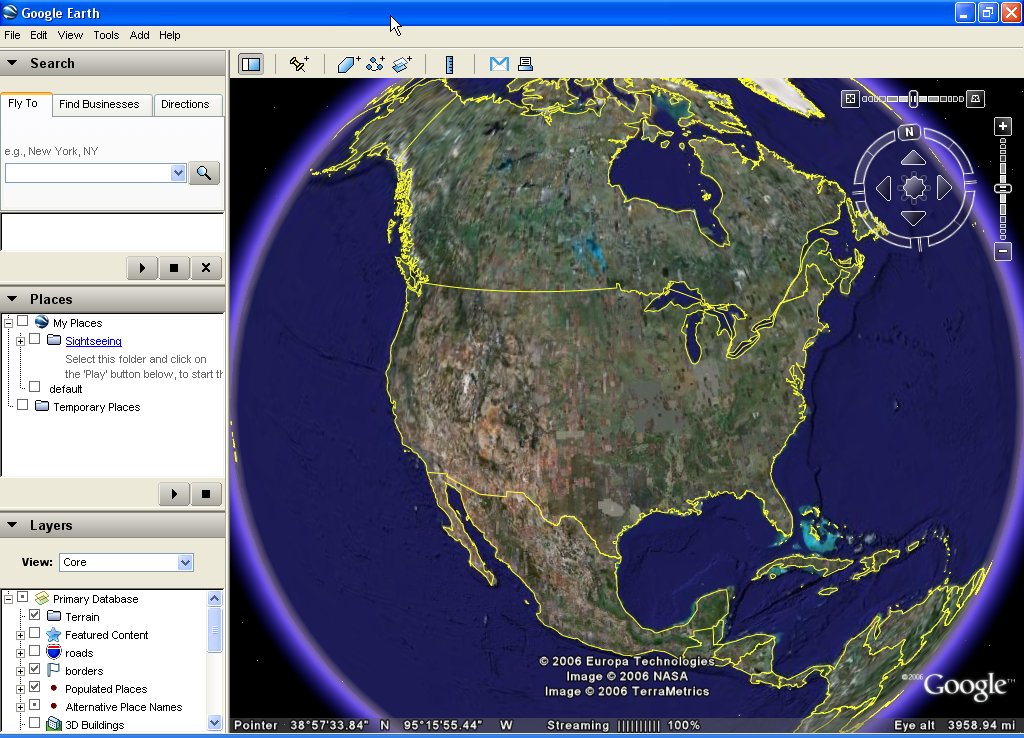The image size is (1024, 738).
Task: Pan right with navigation arrow
Action: [944, 188]
